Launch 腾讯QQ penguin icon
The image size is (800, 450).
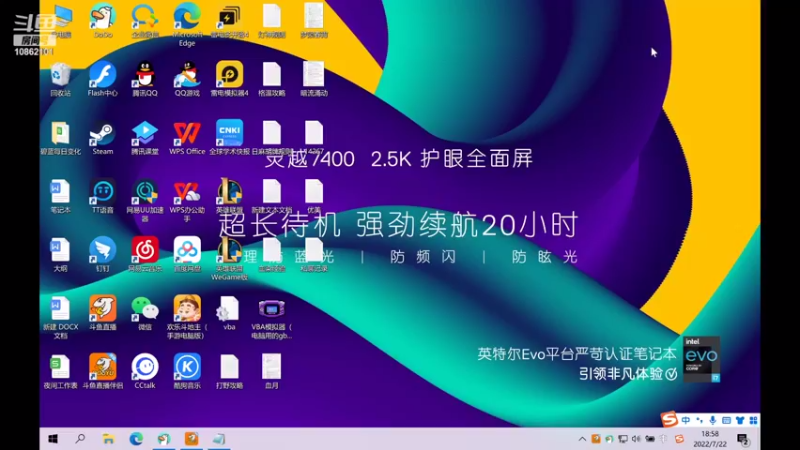[145, 79]
